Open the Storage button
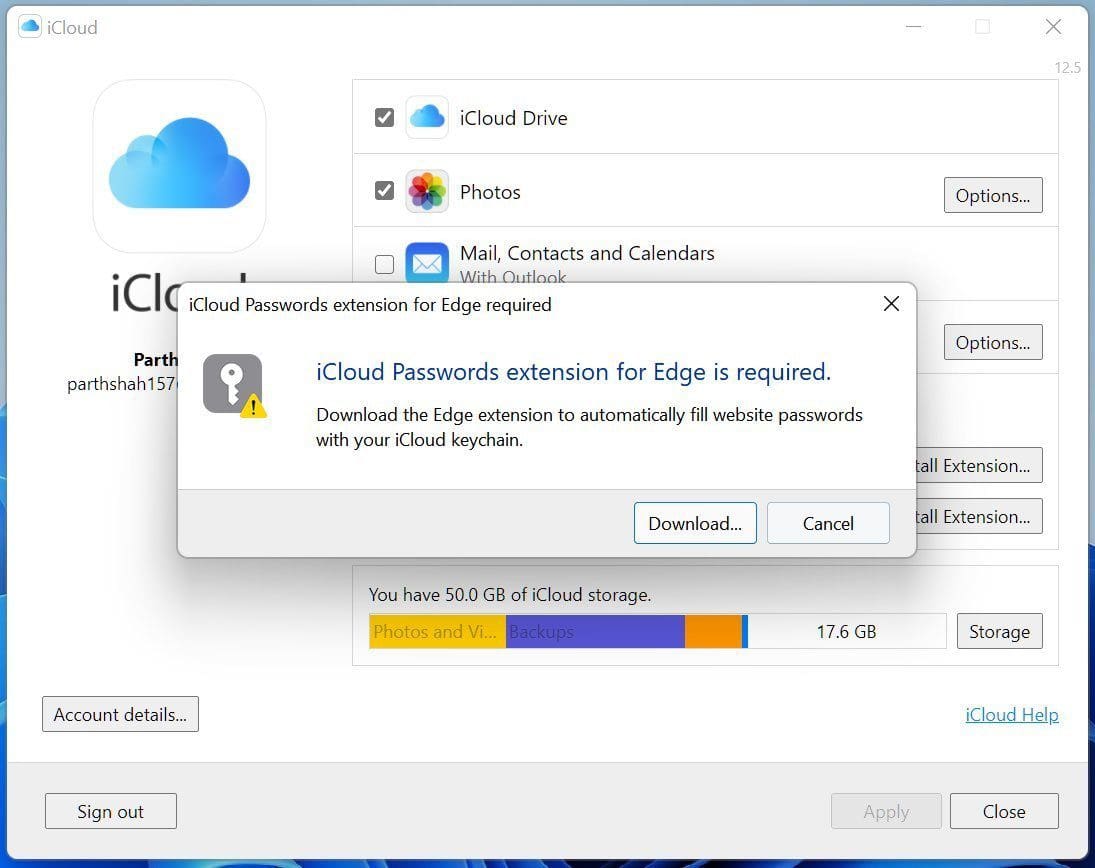 point(999,631)
